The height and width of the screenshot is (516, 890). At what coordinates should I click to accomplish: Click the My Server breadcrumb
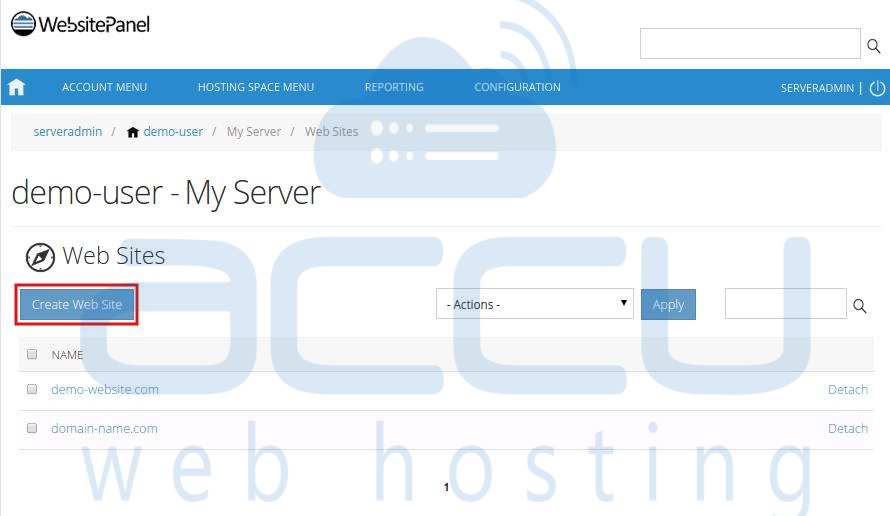click(x=254, y=132)
